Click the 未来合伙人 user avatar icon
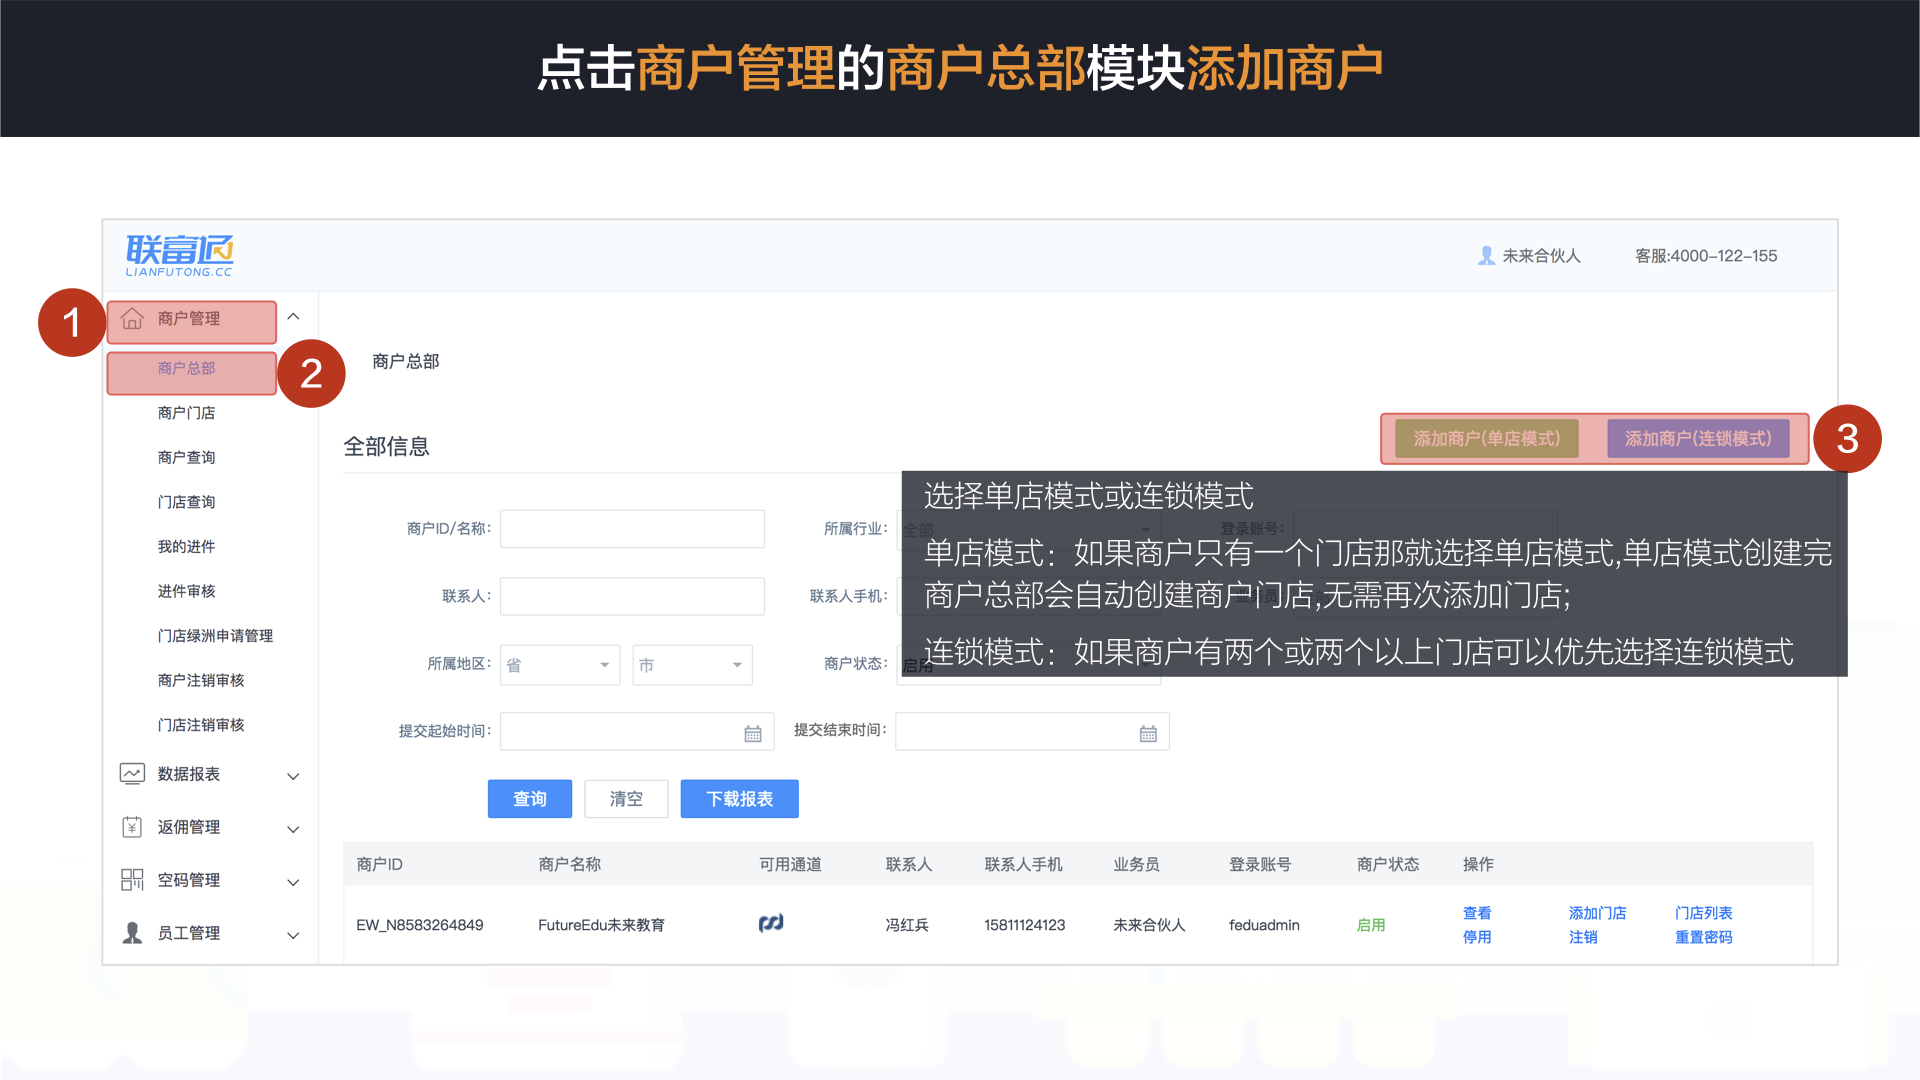The image size is (1920, 1080). pos(1486,256)
